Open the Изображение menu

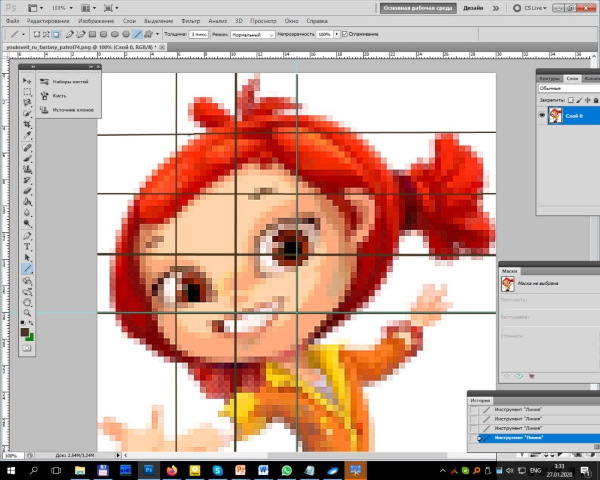pyautogui.click(x=96, y=21)
